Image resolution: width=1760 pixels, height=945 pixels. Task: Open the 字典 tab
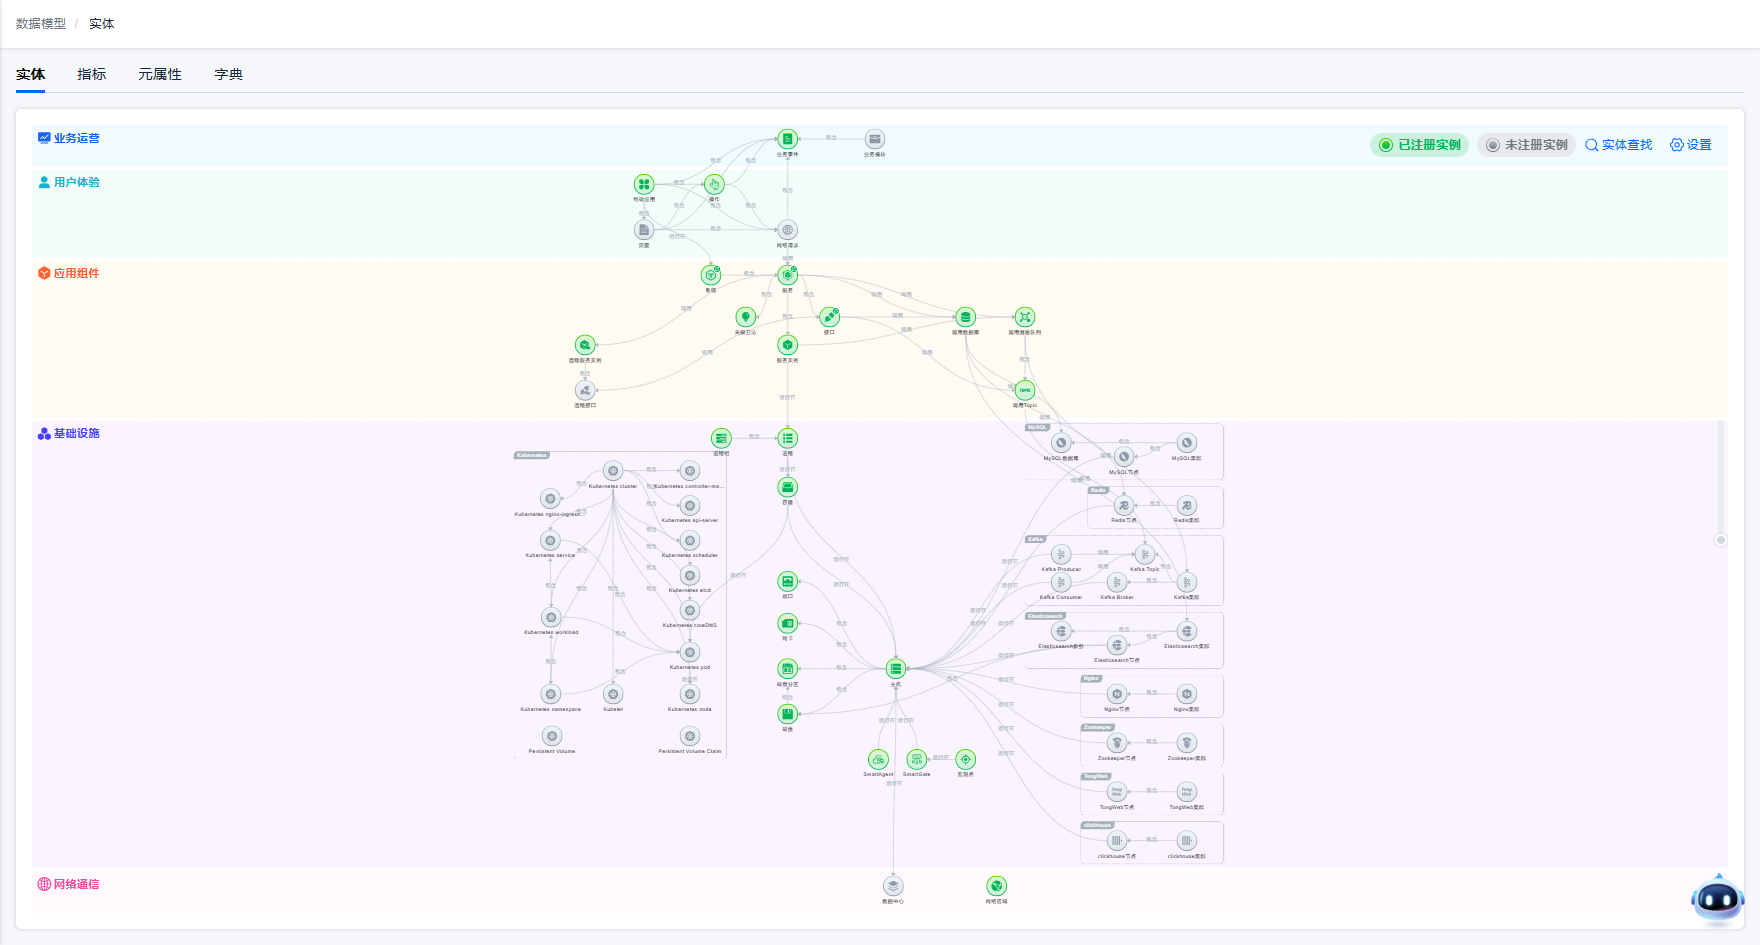pyautogui.click(x=228, y=74)
